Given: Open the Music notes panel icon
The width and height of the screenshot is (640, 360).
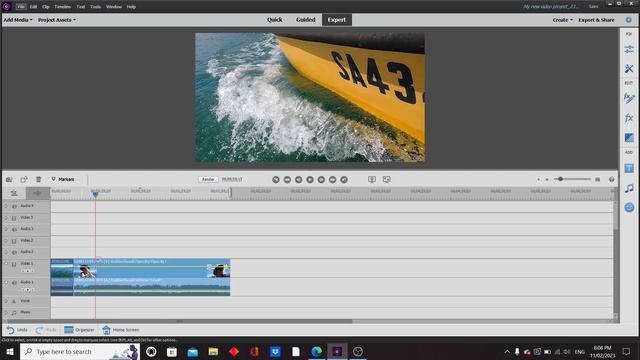Looking at the screenshot, I should [x=629, y=188].
